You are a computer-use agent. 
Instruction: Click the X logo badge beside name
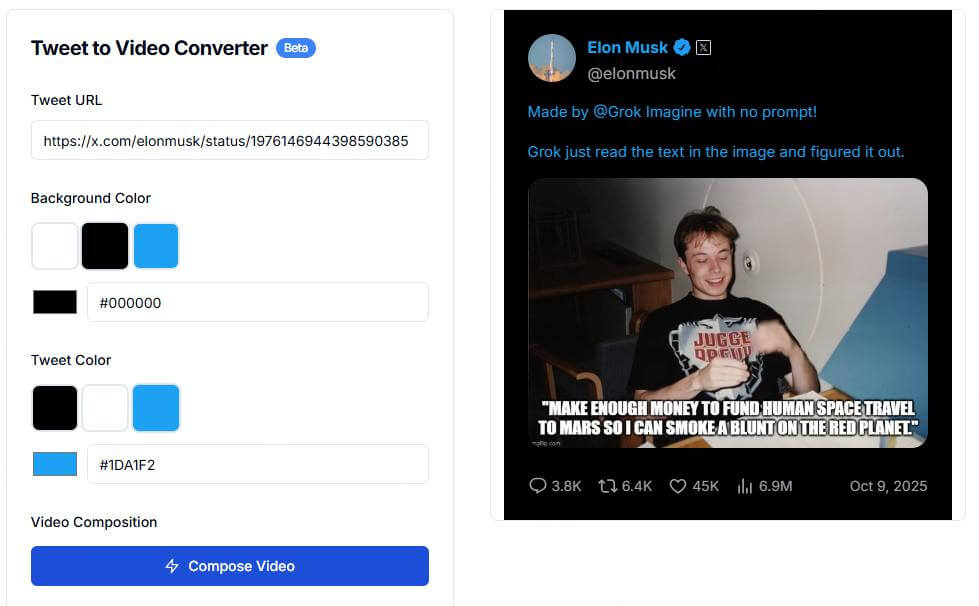(703, 47)
